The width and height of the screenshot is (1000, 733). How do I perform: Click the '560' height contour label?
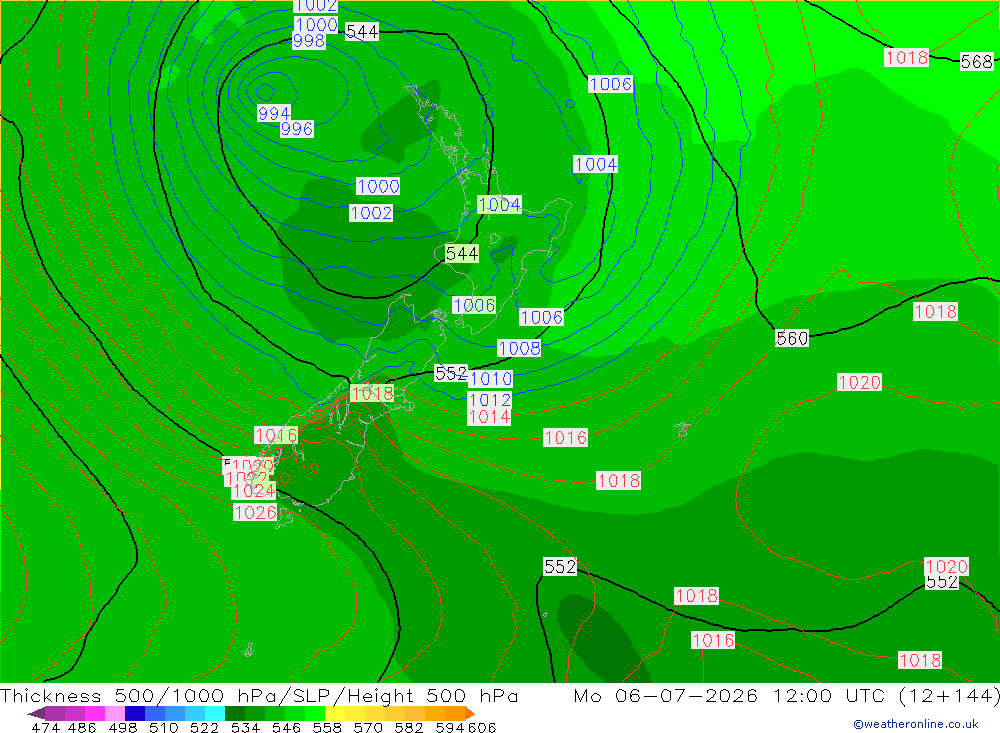click(x=792, y=338)
